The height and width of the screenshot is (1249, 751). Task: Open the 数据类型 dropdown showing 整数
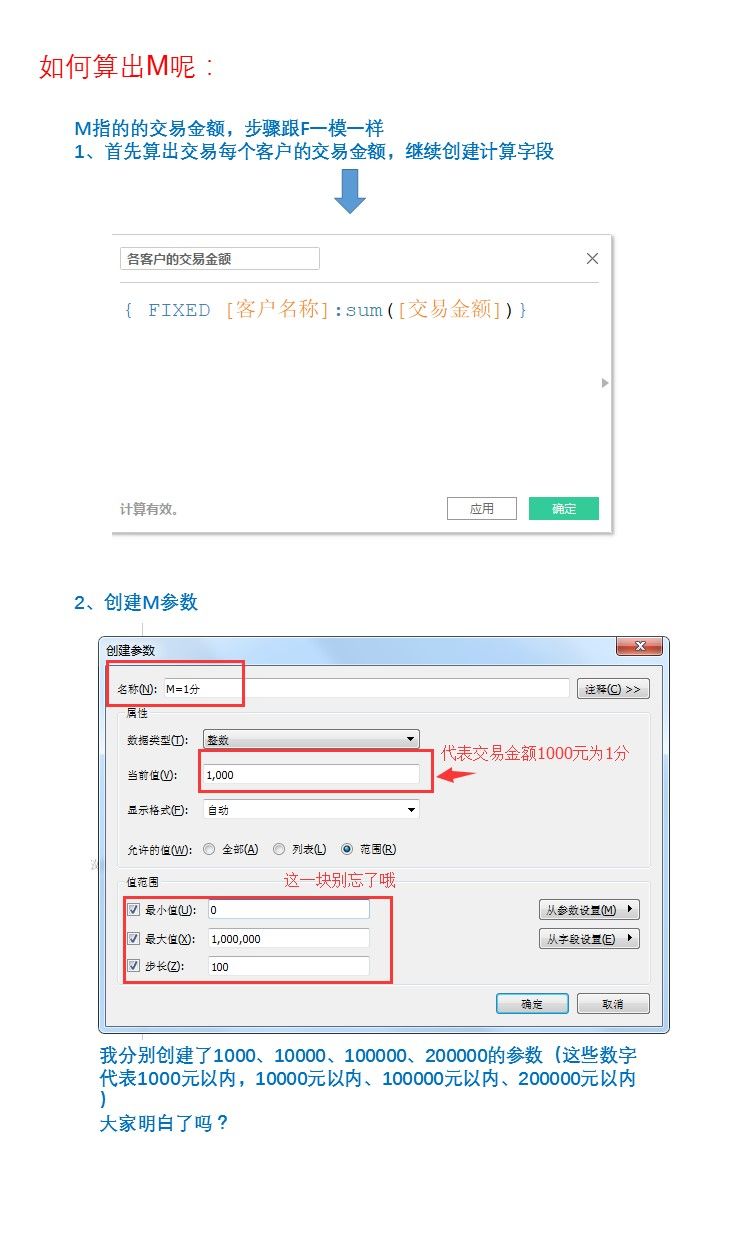tap(311, 740)
